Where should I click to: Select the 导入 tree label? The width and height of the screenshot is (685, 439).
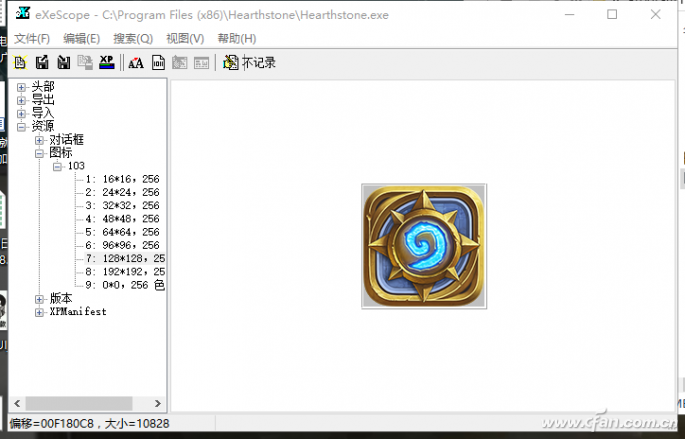(x=43, y=113)
